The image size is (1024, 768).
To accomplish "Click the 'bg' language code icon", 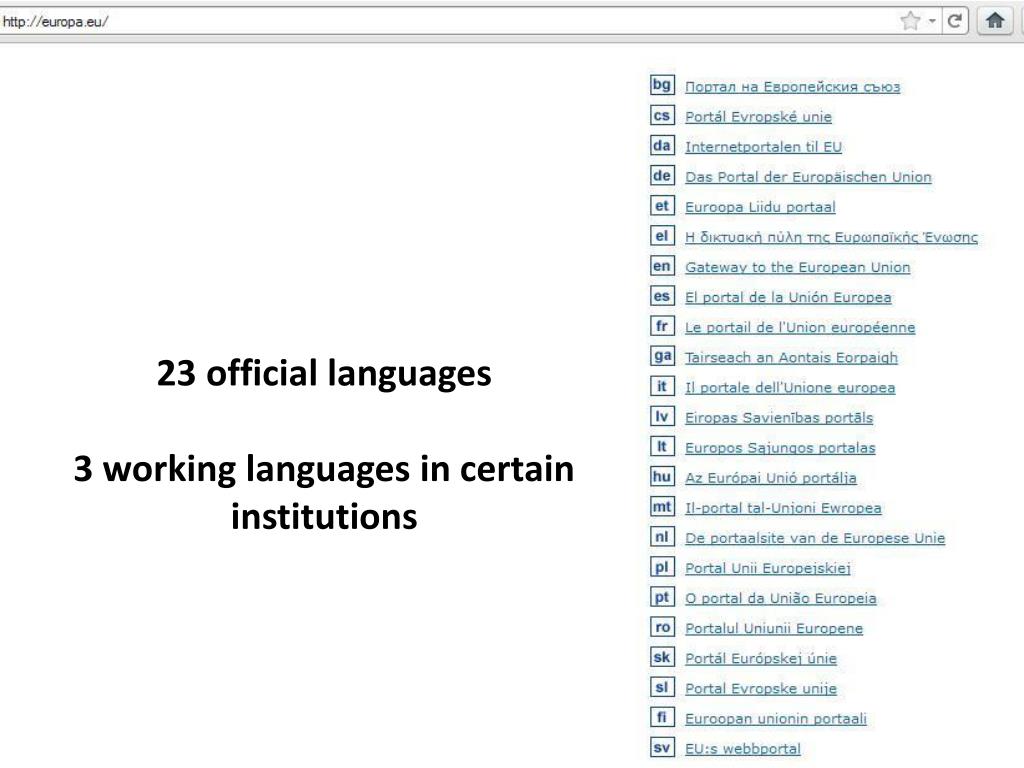I will 662,85.
